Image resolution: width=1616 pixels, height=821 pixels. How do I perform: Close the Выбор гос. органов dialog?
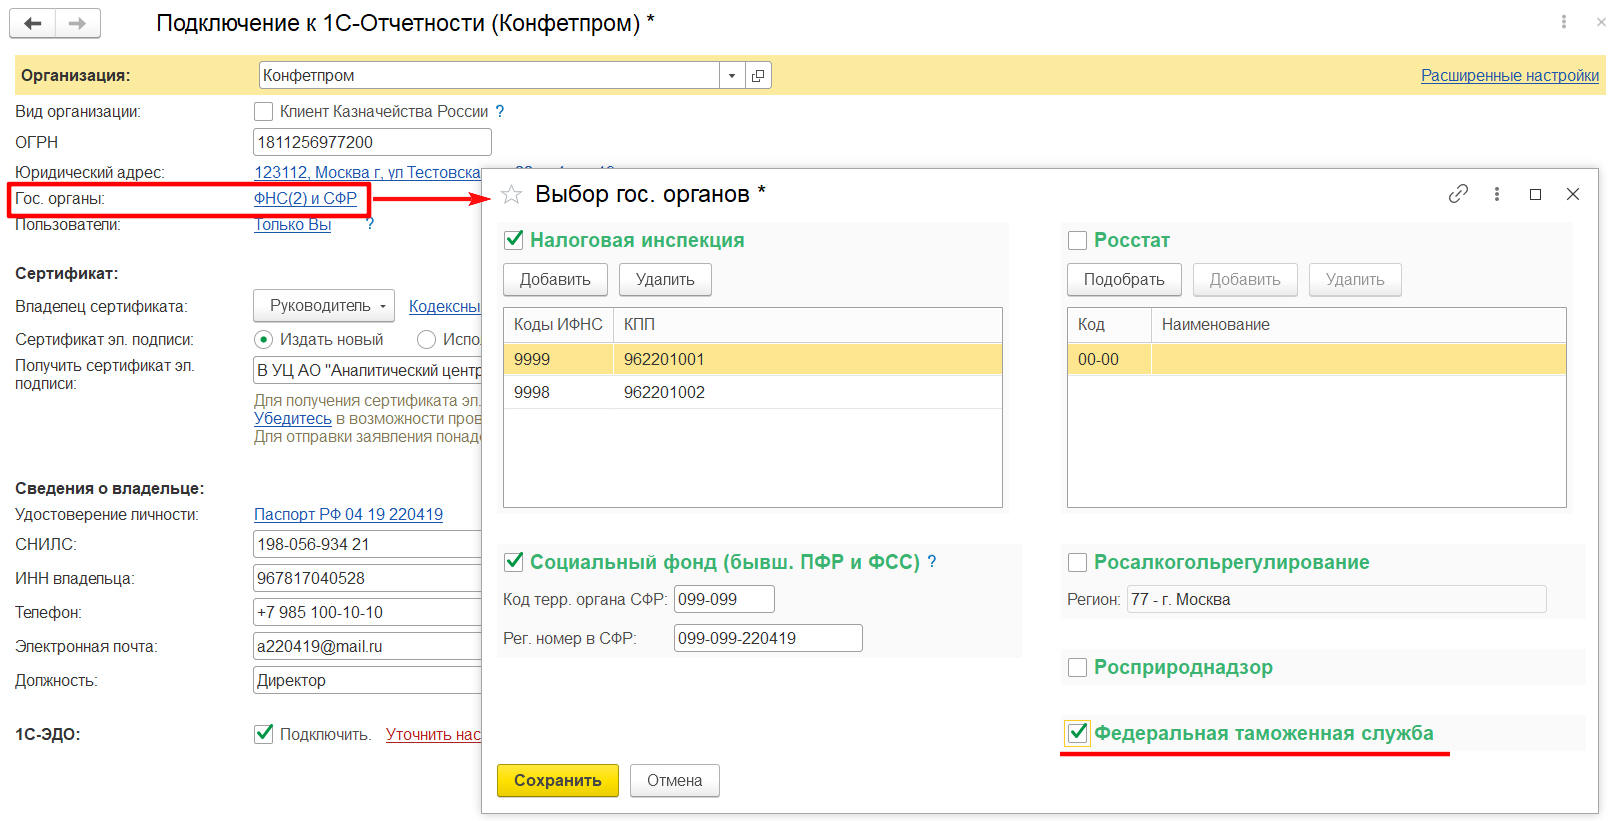[1573, 194]
